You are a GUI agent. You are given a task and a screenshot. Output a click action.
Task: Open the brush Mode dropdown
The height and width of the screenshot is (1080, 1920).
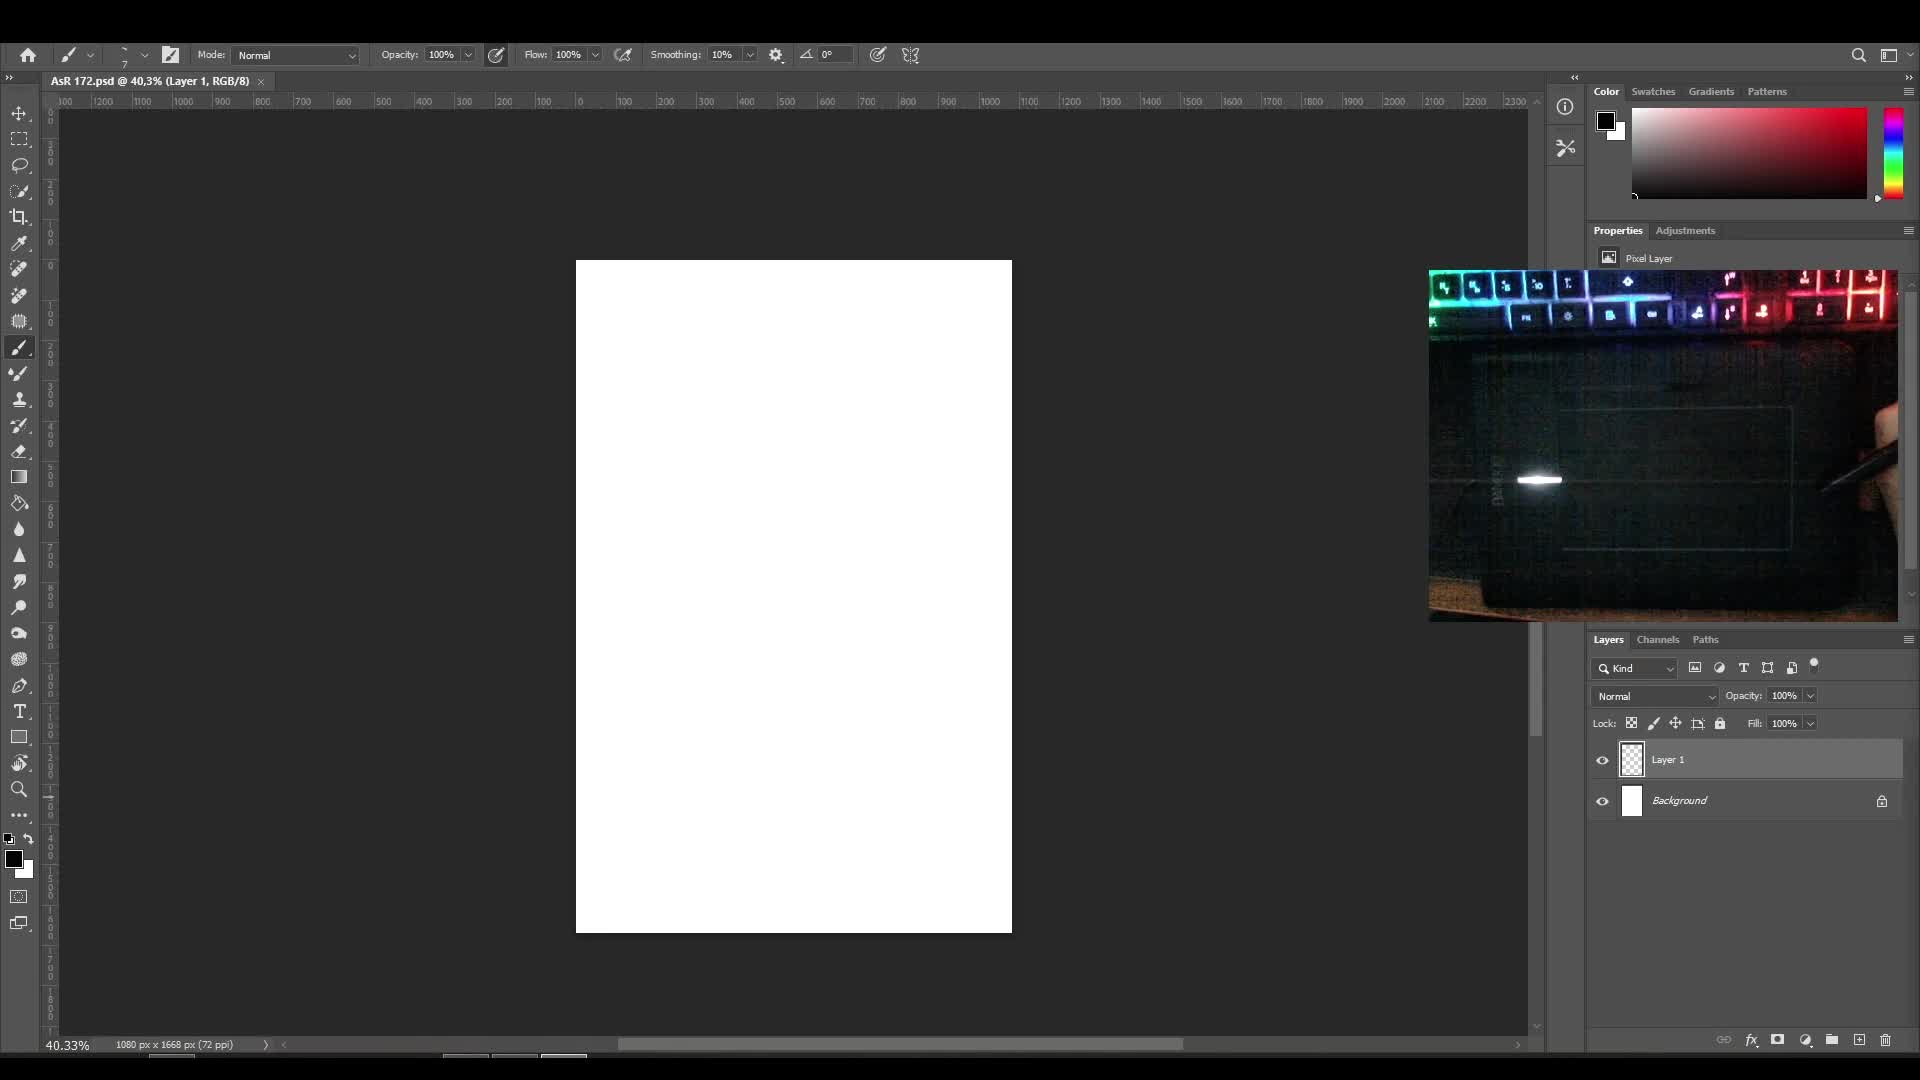[x=295, y=55]
